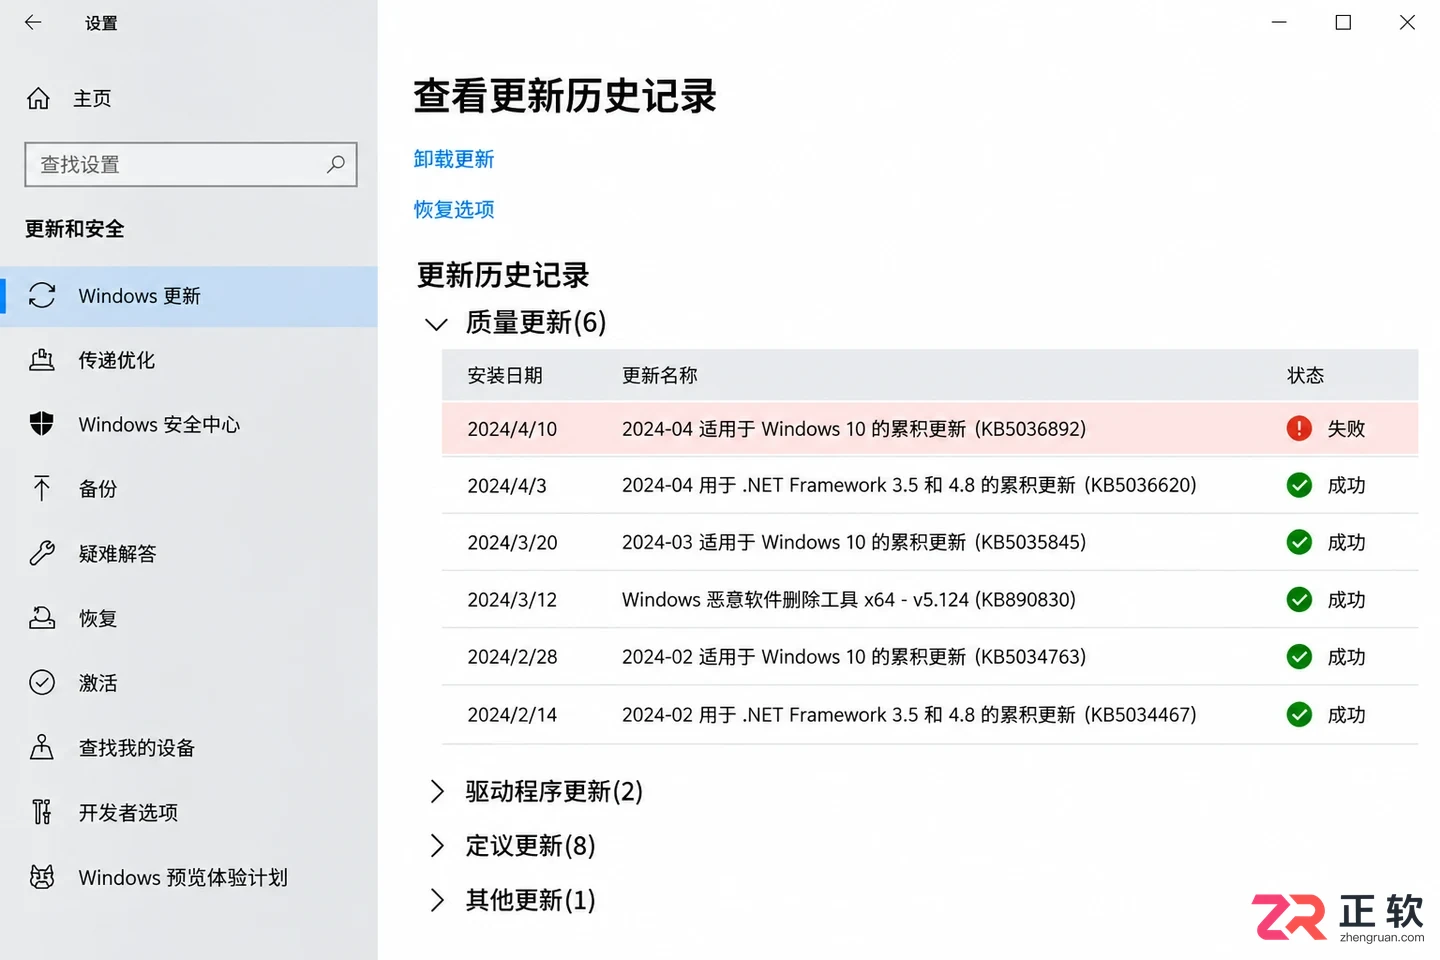Open 查找我的设备 settings
The height and width of the screenshot is (960, 1440).
[136, 747]
